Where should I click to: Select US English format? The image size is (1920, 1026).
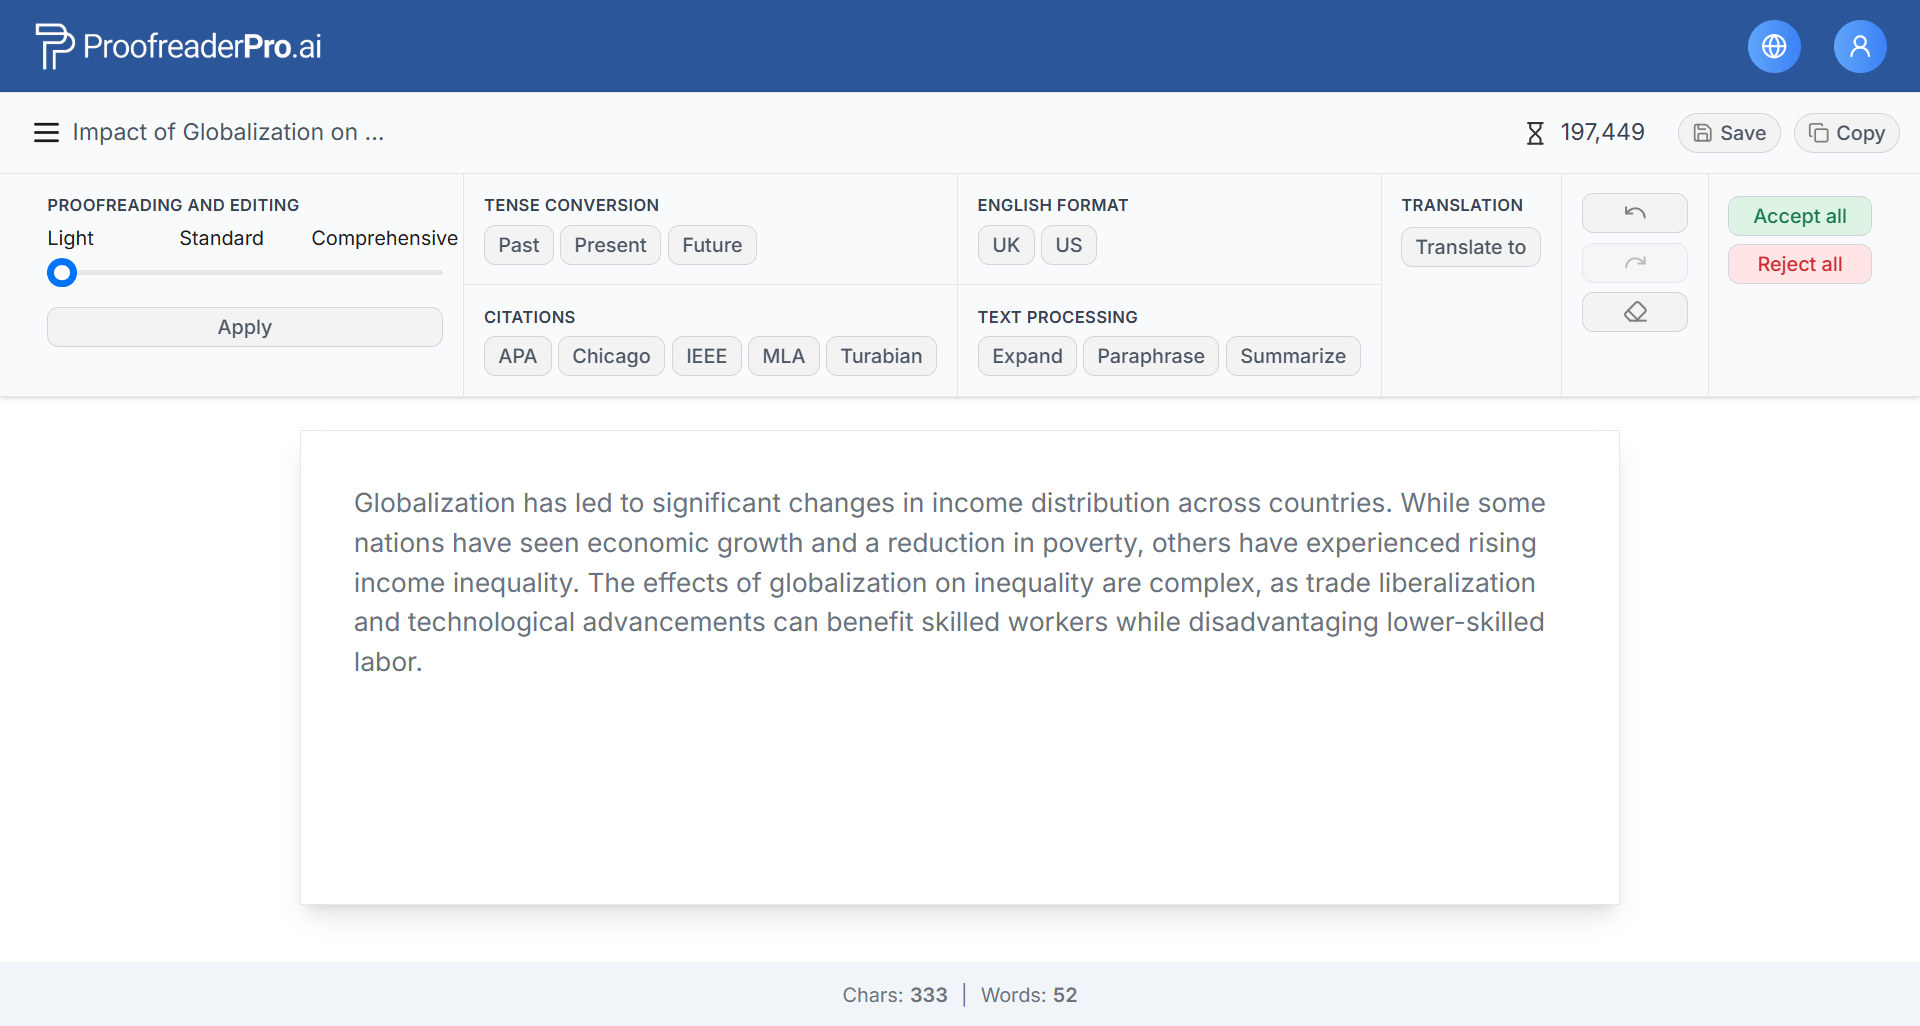tap(1068, 245)
